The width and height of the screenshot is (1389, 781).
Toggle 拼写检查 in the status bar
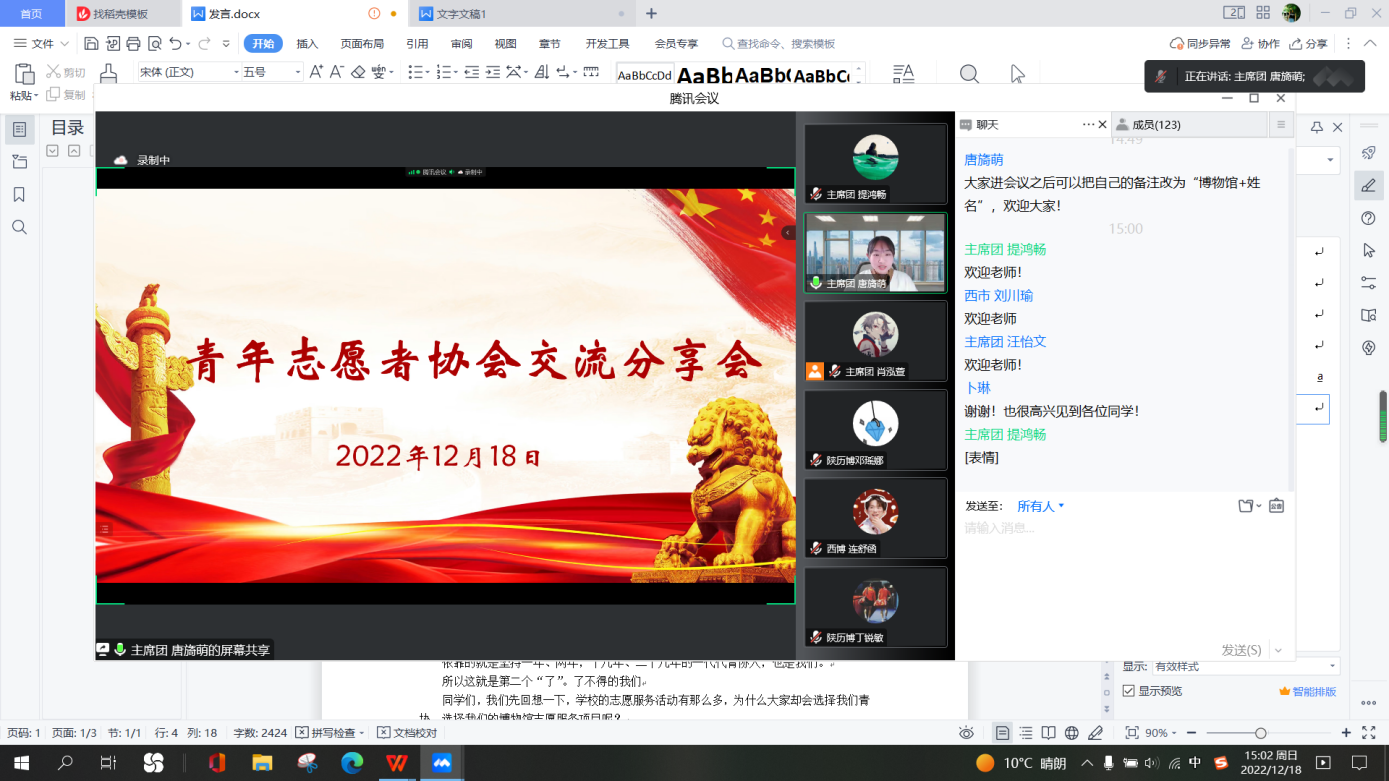coord(330,733)
